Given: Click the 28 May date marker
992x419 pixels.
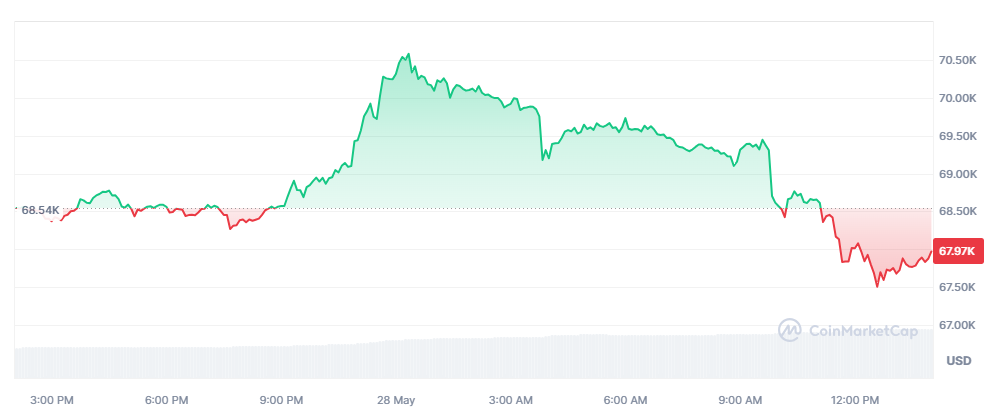Looking at the screenshot, I should pos(396,400).
